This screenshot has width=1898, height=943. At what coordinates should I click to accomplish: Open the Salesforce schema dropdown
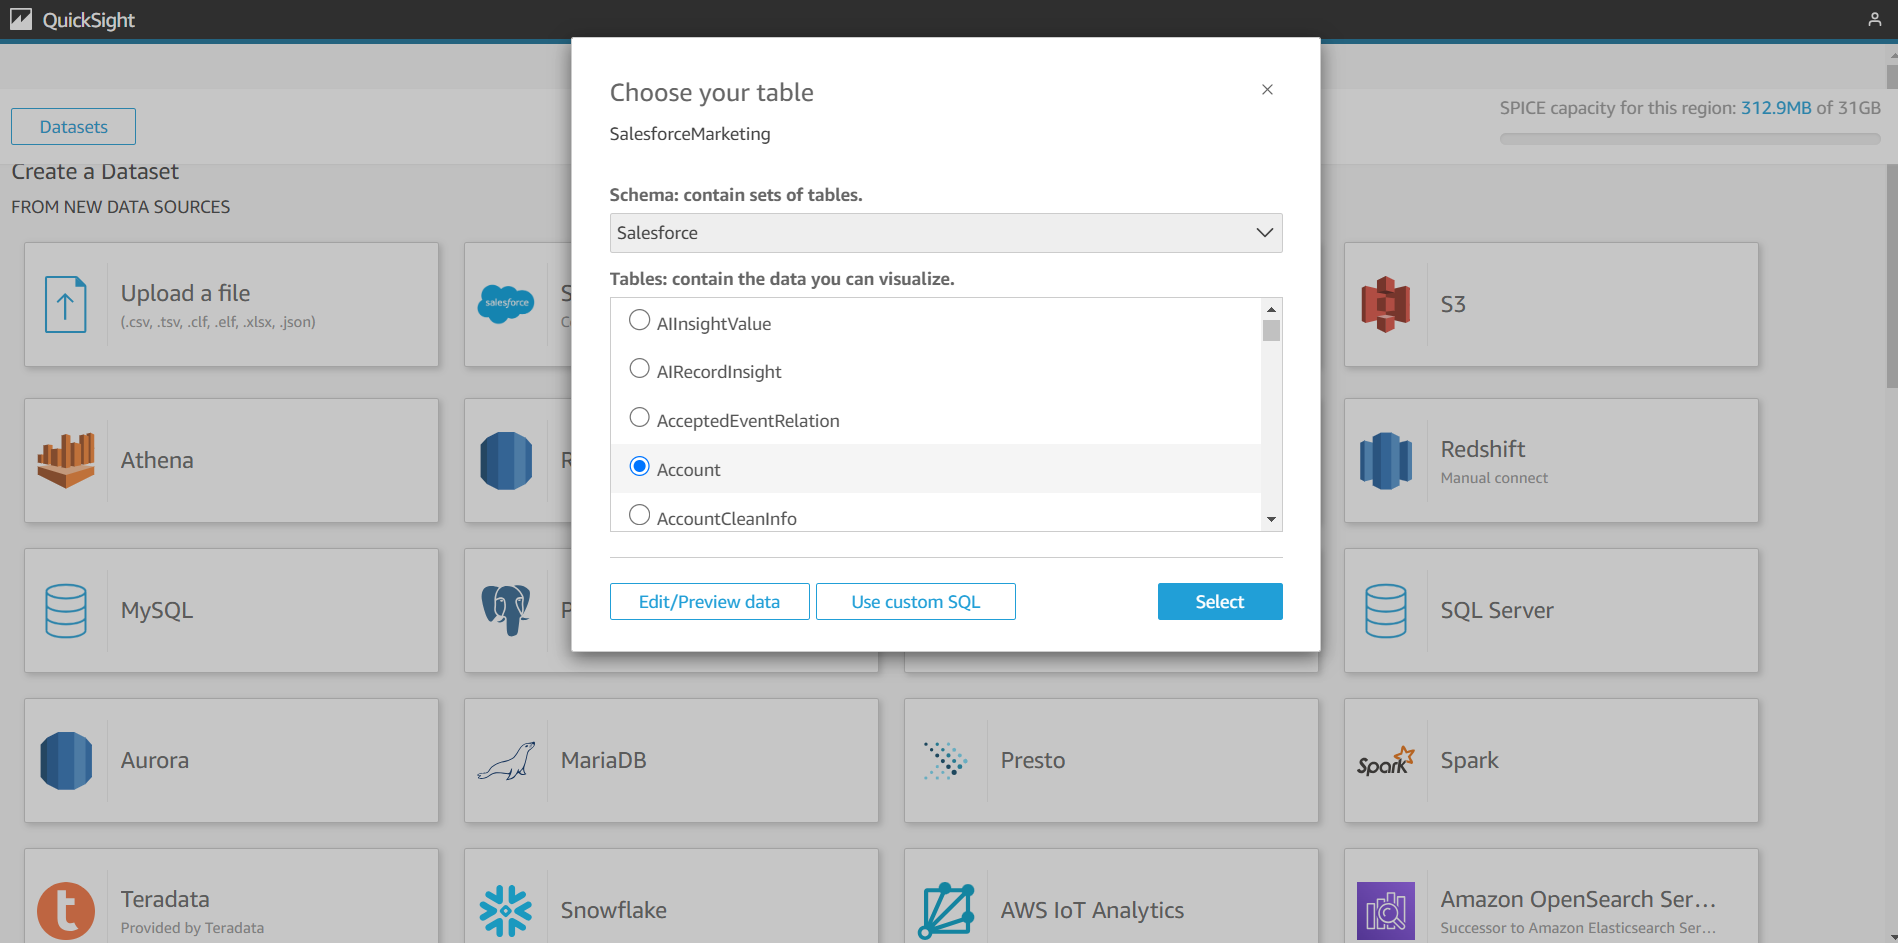tap(946, 233)
